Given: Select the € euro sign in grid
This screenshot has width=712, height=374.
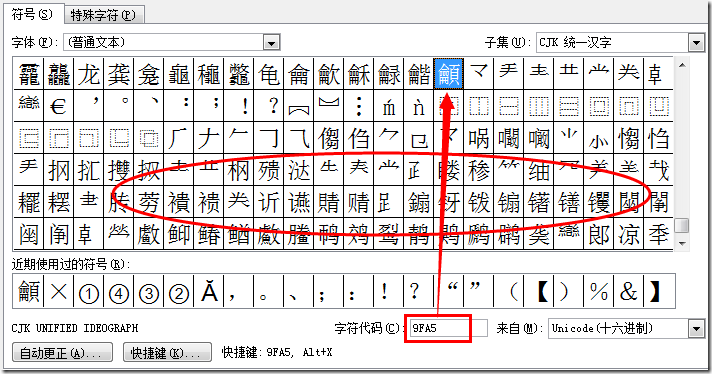Looking at the screenshot, I should pyautogui.click(x=59, y=106).
